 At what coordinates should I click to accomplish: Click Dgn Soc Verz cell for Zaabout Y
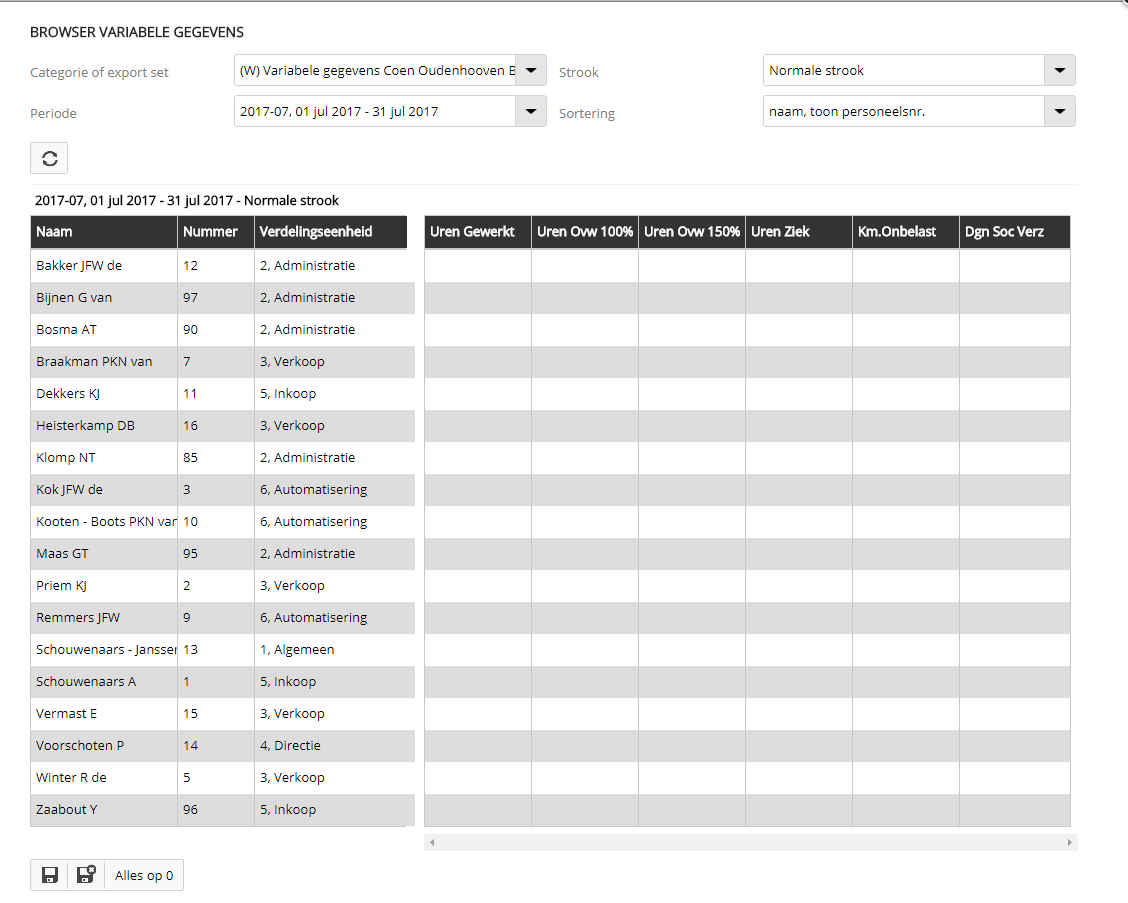(1014, 810)
